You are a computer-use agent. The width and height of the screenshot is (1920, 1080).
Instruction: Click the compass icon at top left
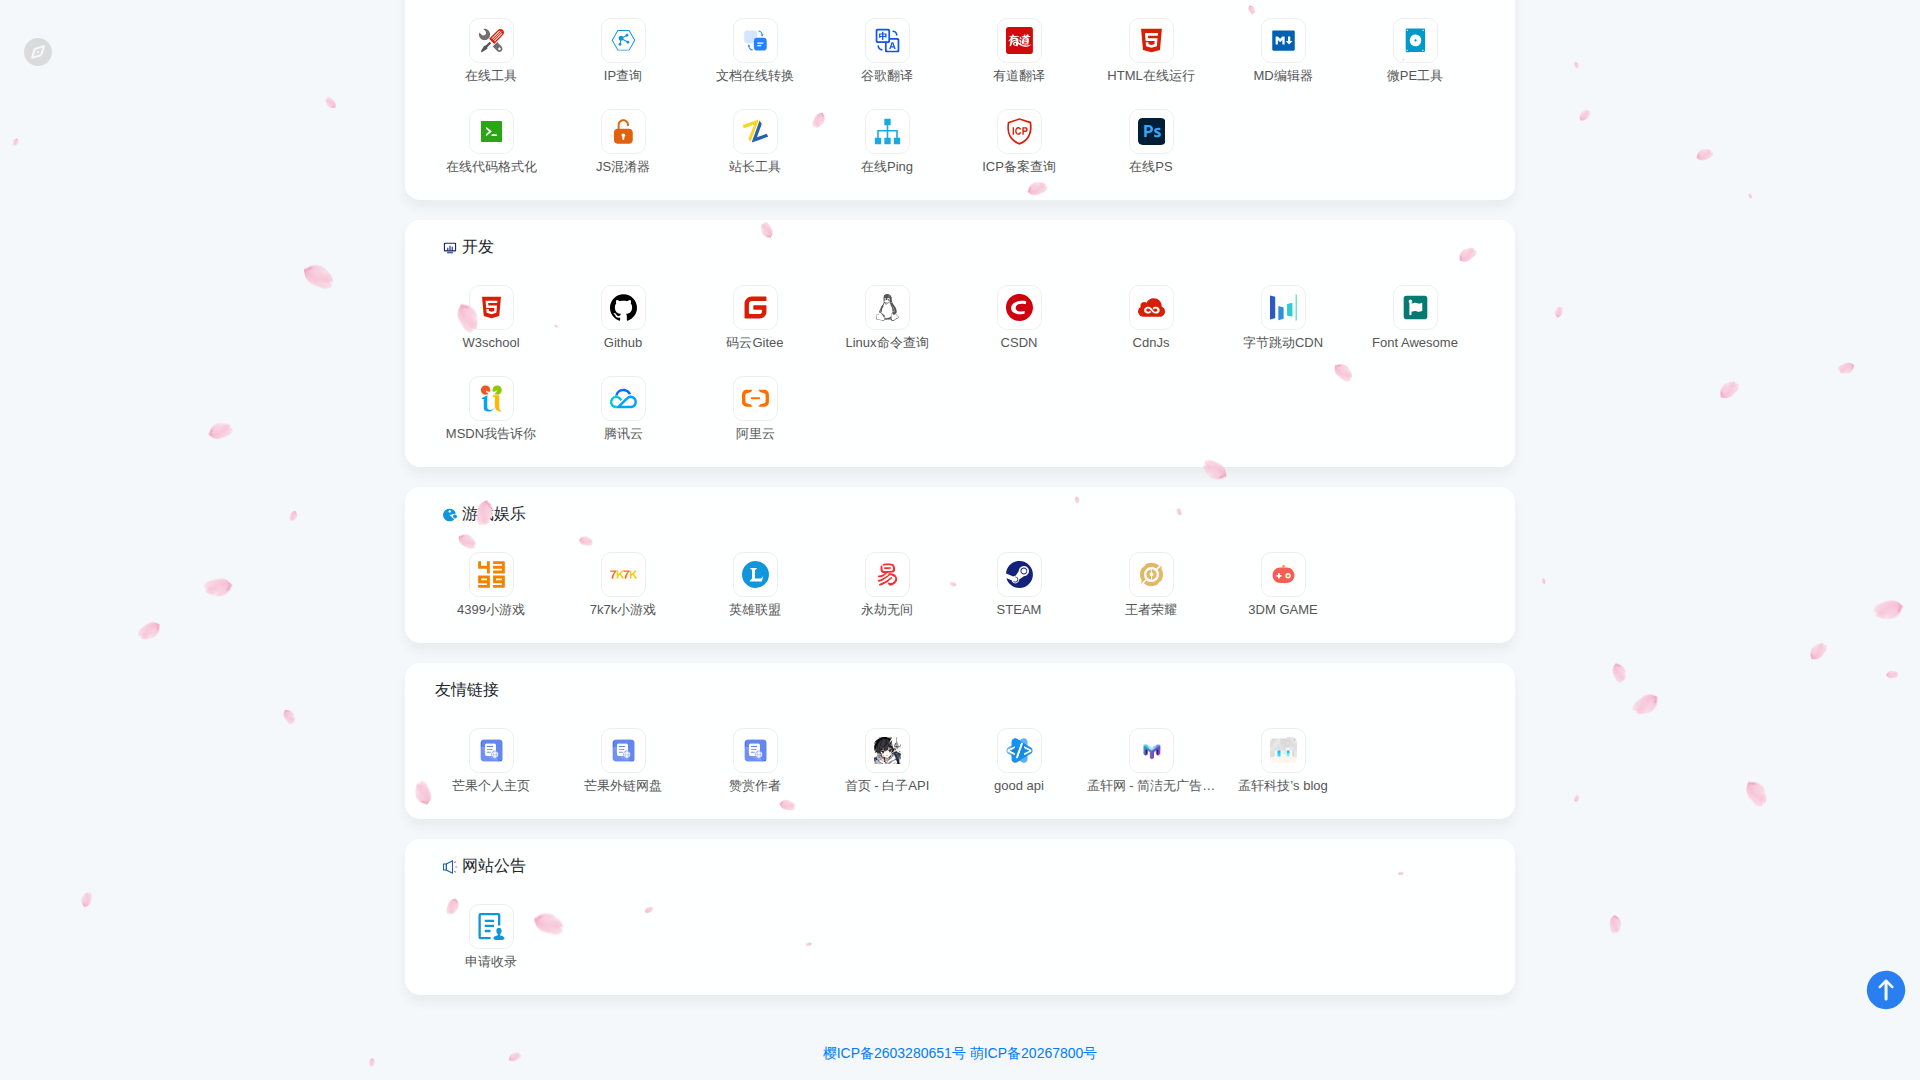click(38, 52)
